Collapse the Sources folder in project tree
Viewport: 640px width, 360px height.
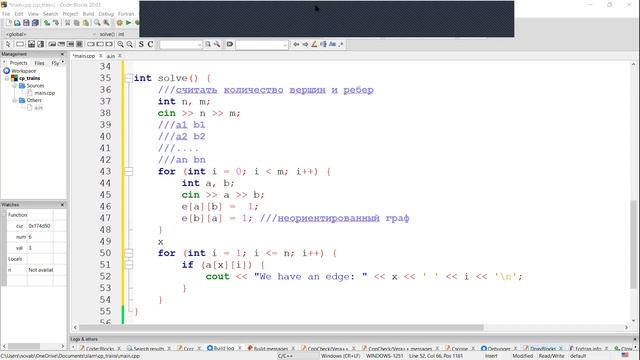14,86
